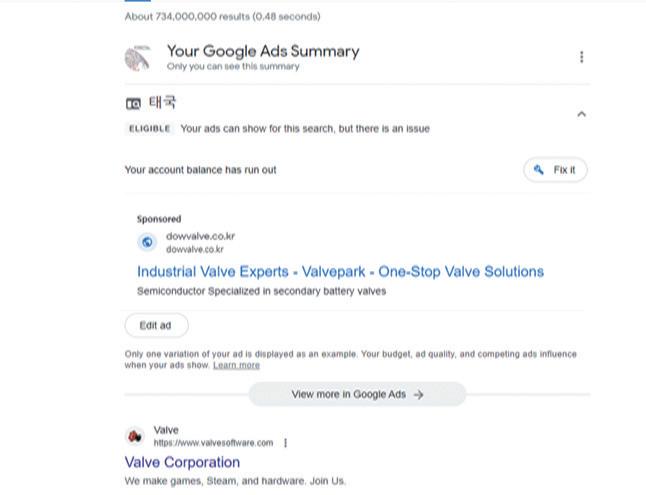This screenshot has height=495, width=646.
Task: Open the Industrial Valve Experts ad headline
Action: pos(340,271)
